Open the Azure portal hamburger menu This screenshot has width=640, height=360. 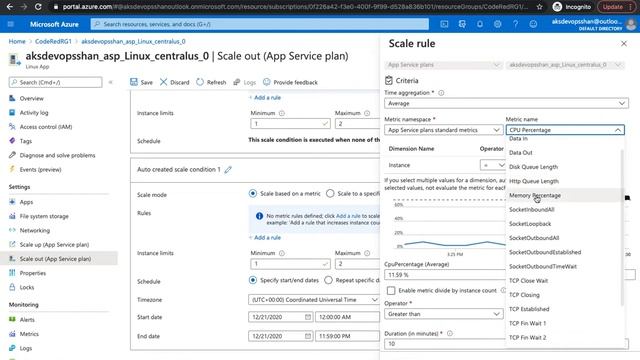coord(11,24)
